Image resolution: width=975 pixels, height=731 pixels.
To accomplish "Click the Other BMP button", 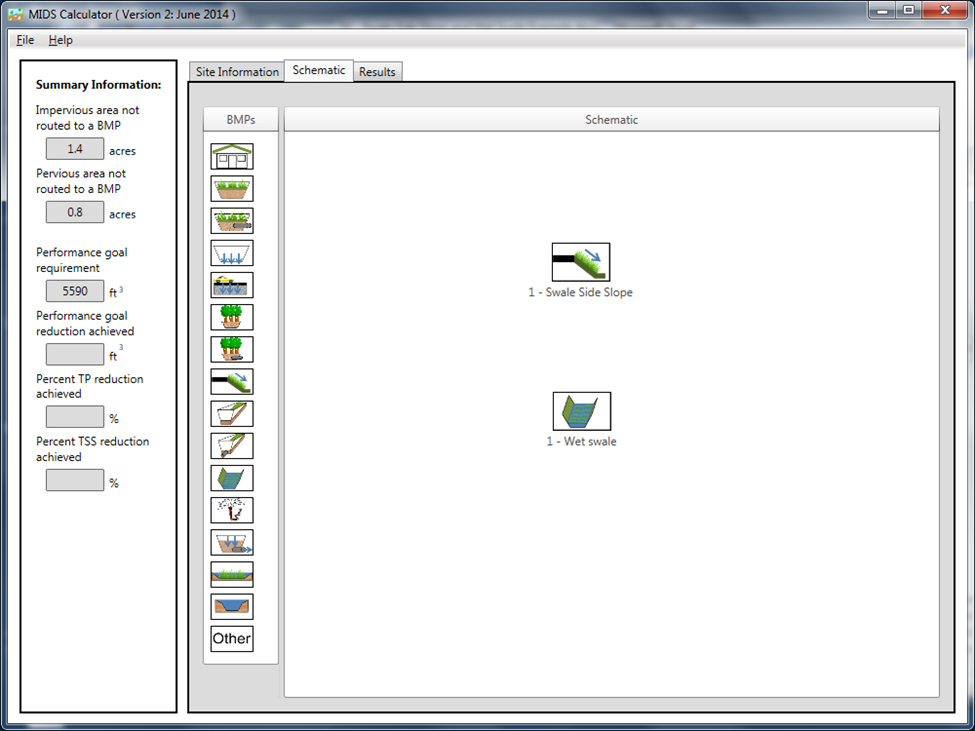I will tap(232, 639).
